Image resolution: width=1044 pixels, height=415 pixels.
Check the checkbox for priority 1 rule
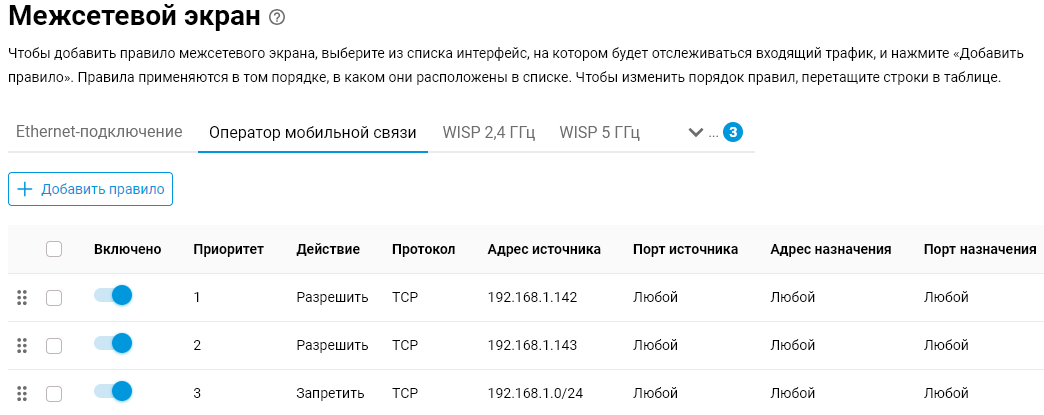tap(54, 297)
